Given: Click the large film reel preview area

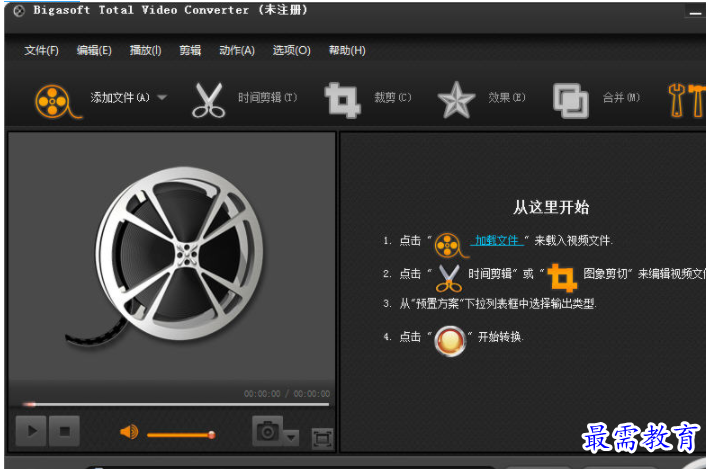Looking at the screenshot, I should pyautogui.click(x=171, y=257).
